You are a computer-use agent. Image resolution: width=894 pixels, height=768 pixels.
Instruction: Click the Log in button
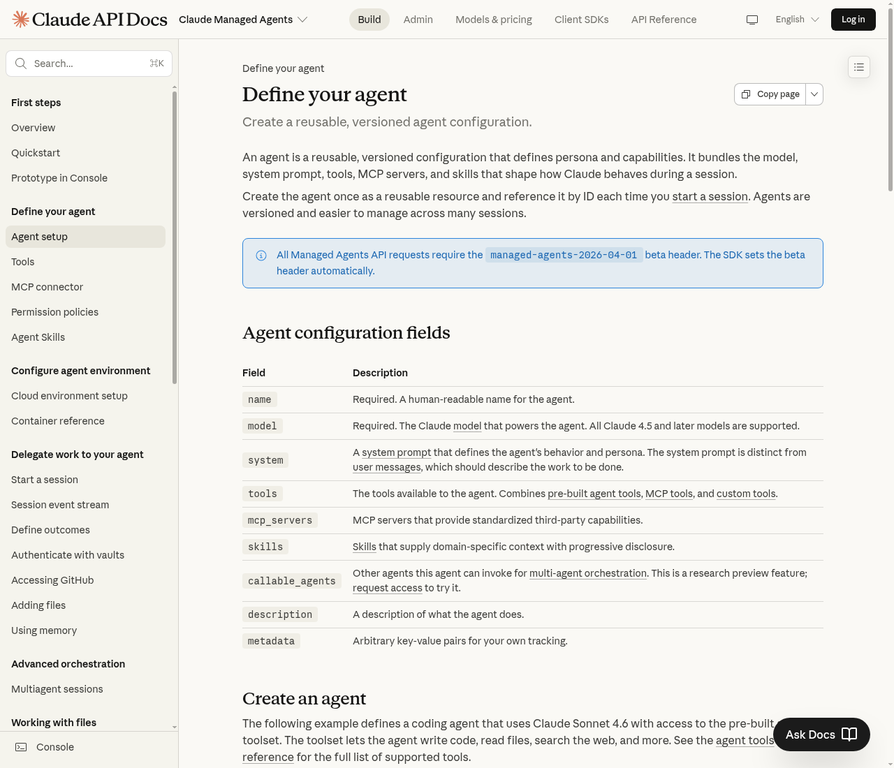pyautogui.click(x=852, y=18)
